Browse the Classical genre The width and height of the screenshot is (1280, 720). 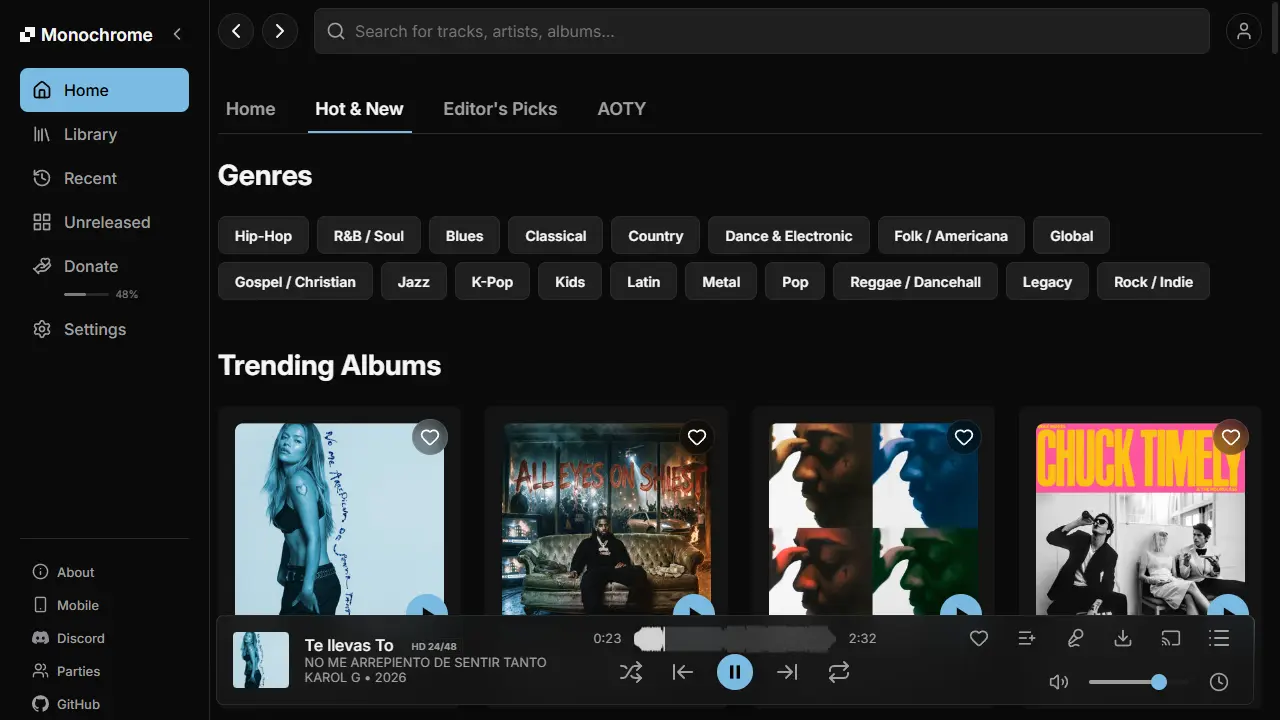tap(556, 236)
